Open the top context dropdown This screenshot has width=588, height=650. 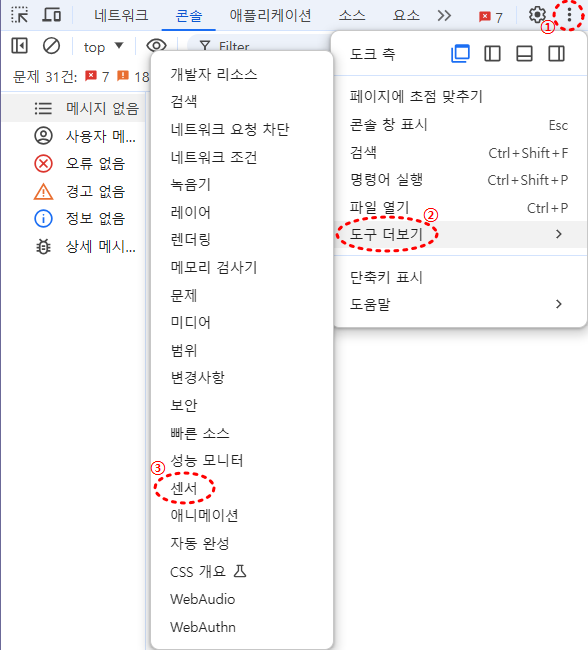(x=103, y=46)
